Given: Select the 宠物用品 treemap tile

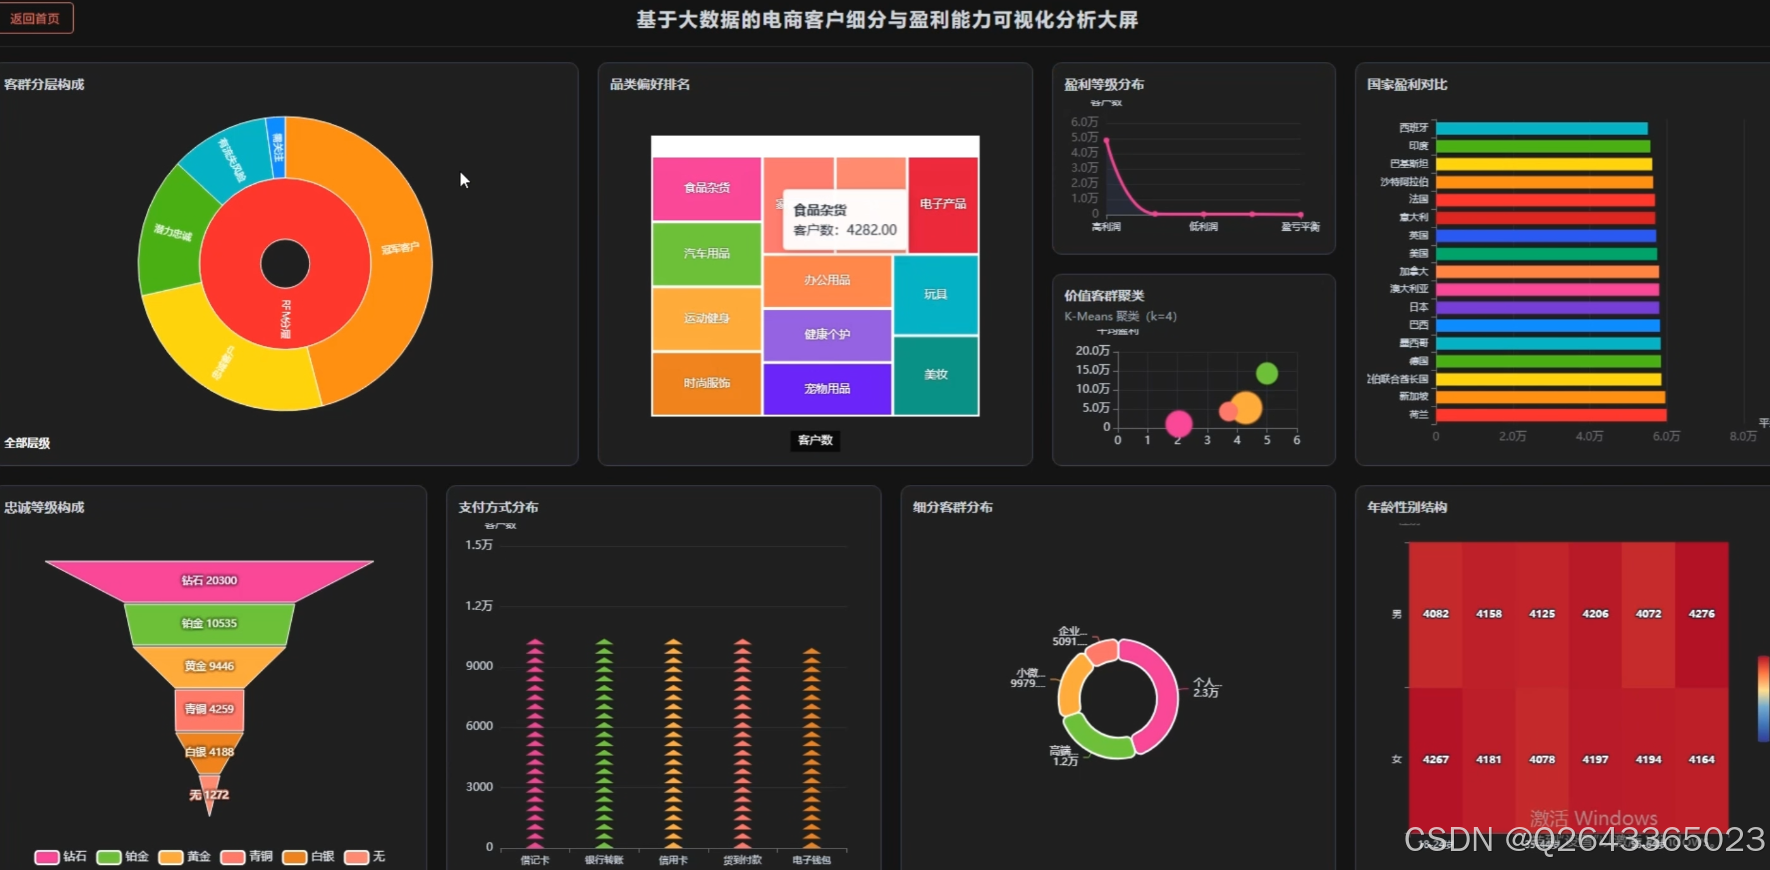Looking at the screenshot, I should 827,389.
